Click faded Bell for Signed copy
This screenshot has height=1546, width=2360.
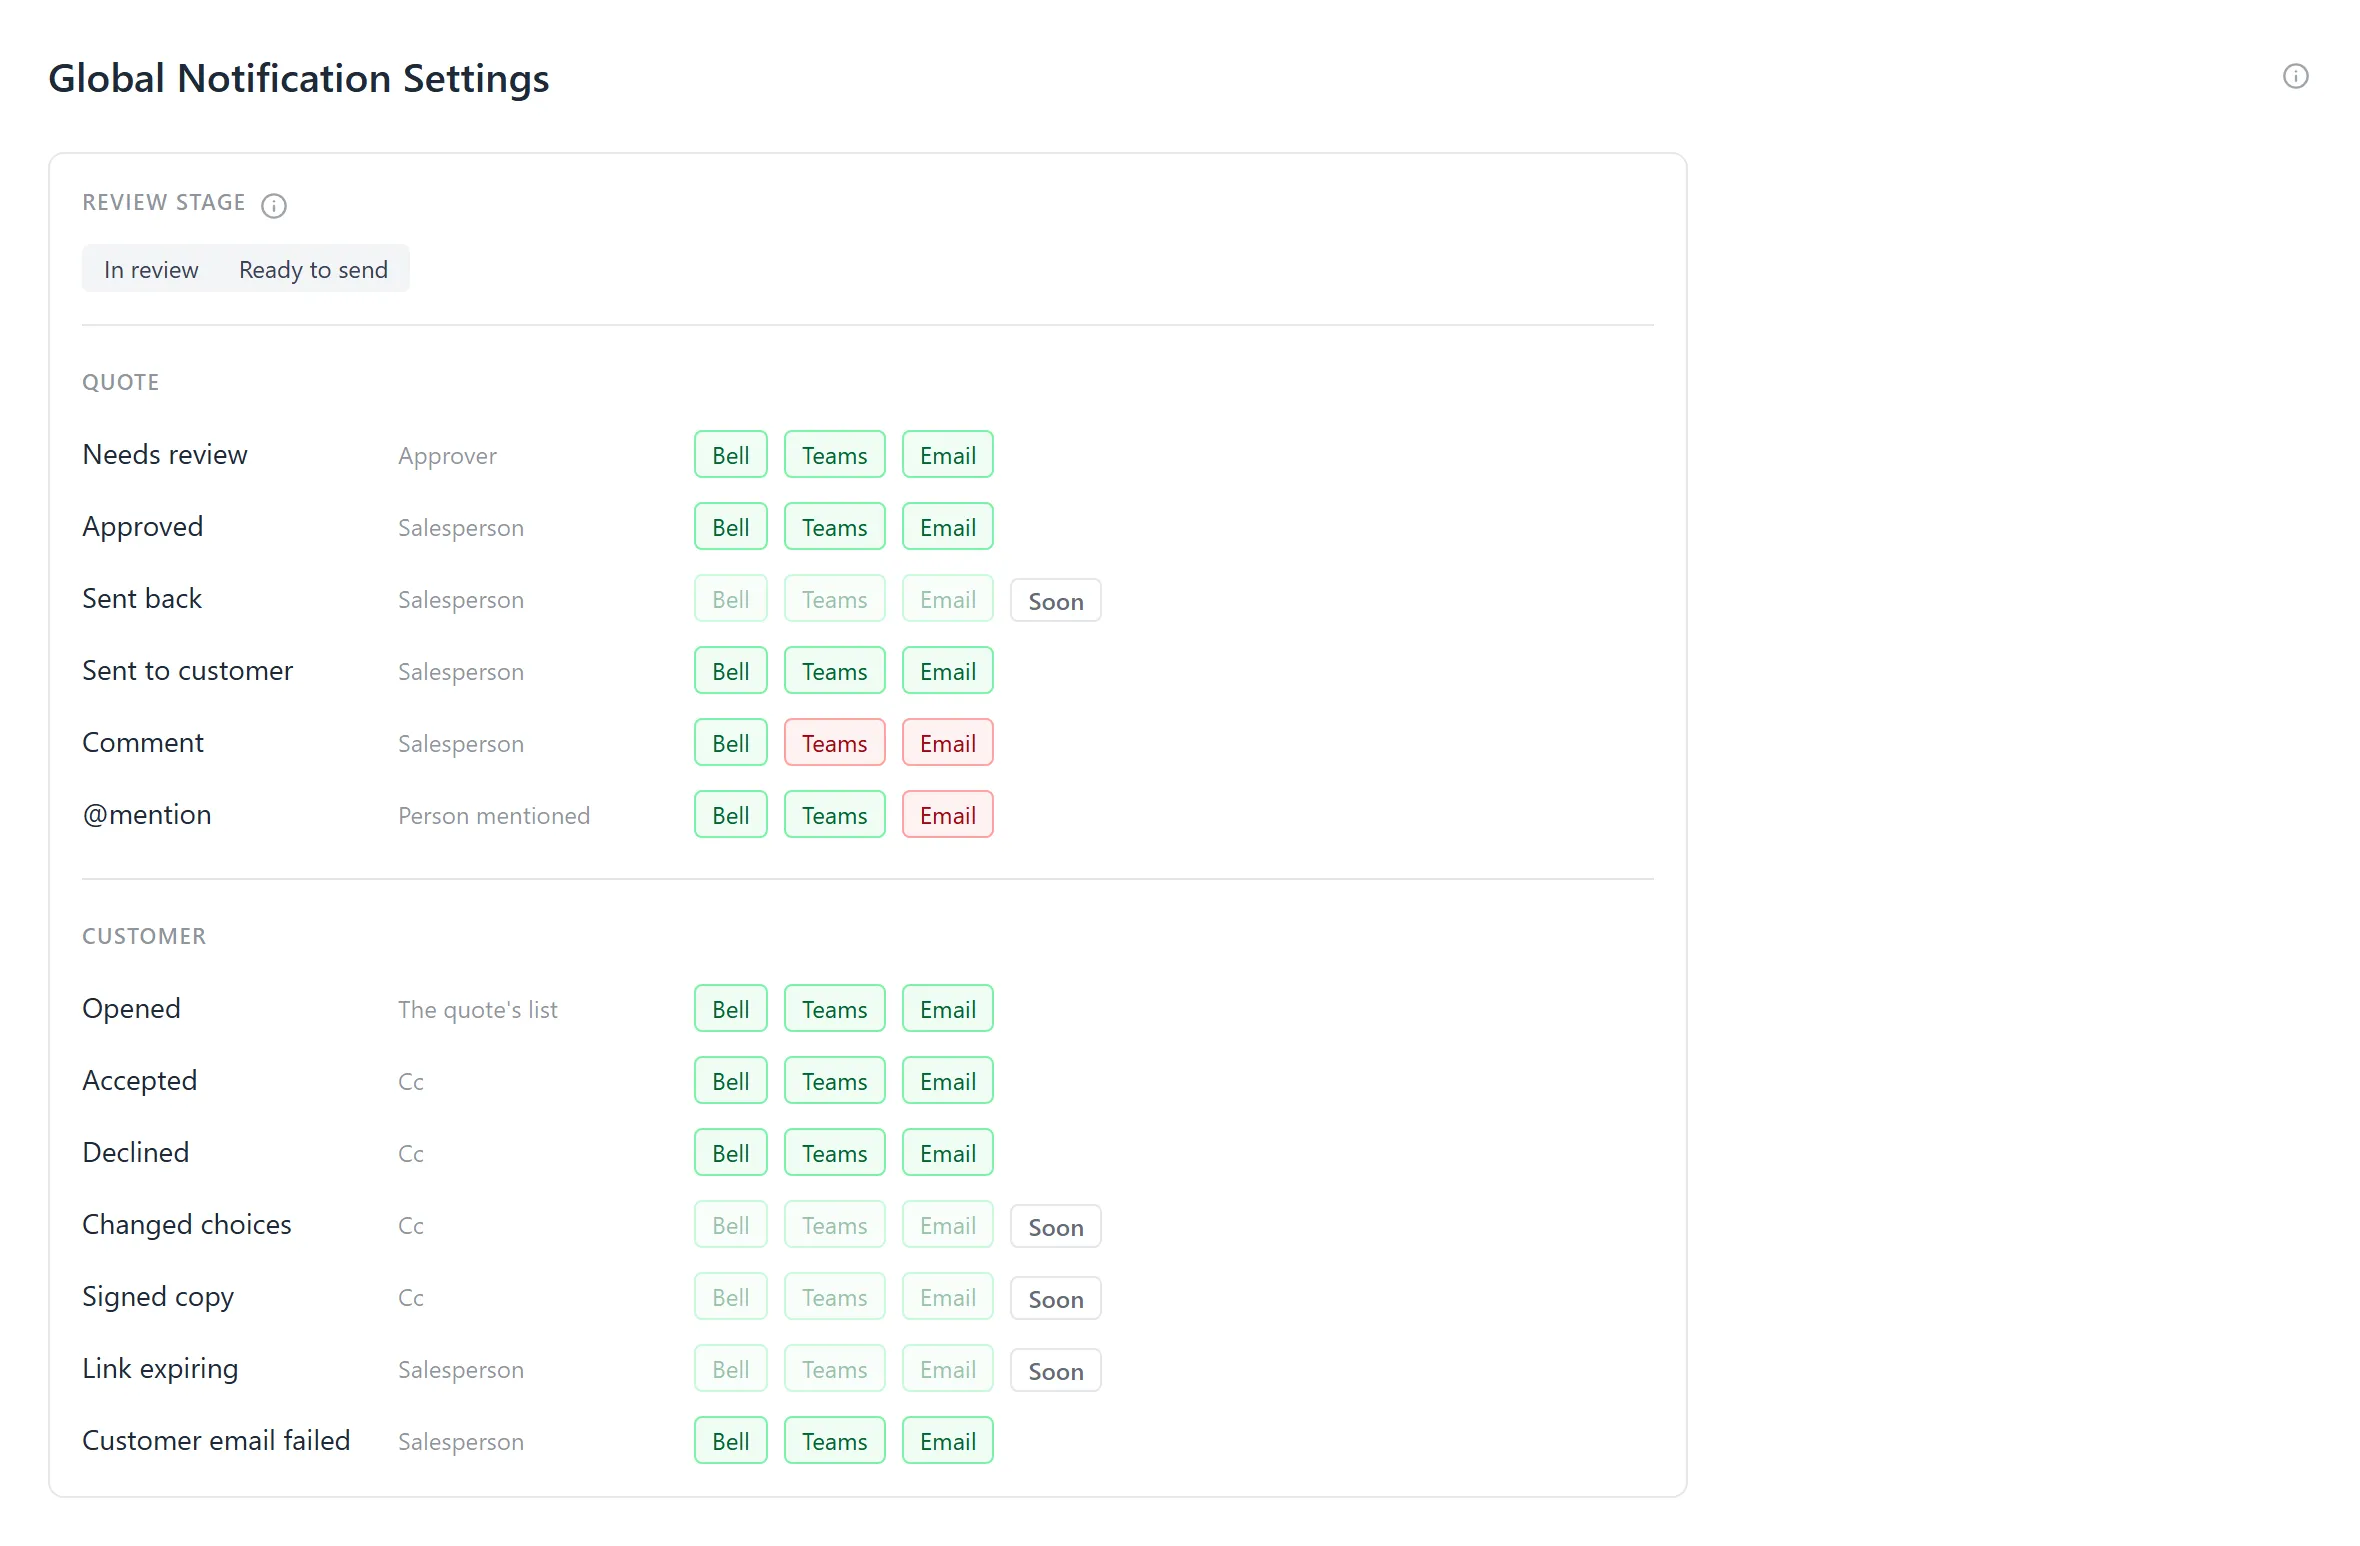[731, 1297]
